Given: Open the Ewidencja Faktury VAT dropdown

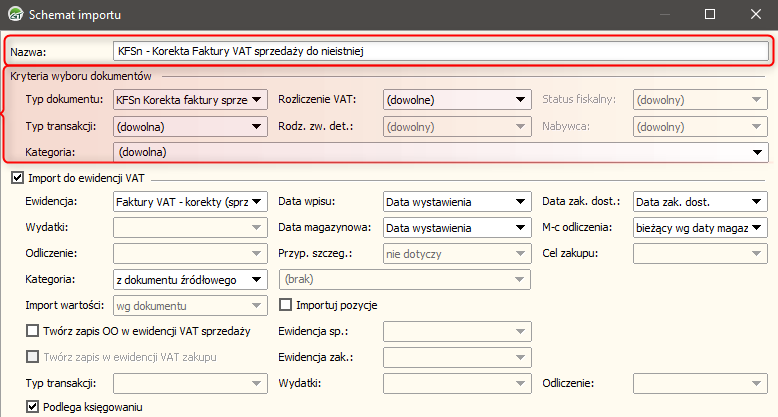Looking at the screenshot, I should tap(190, 202).
